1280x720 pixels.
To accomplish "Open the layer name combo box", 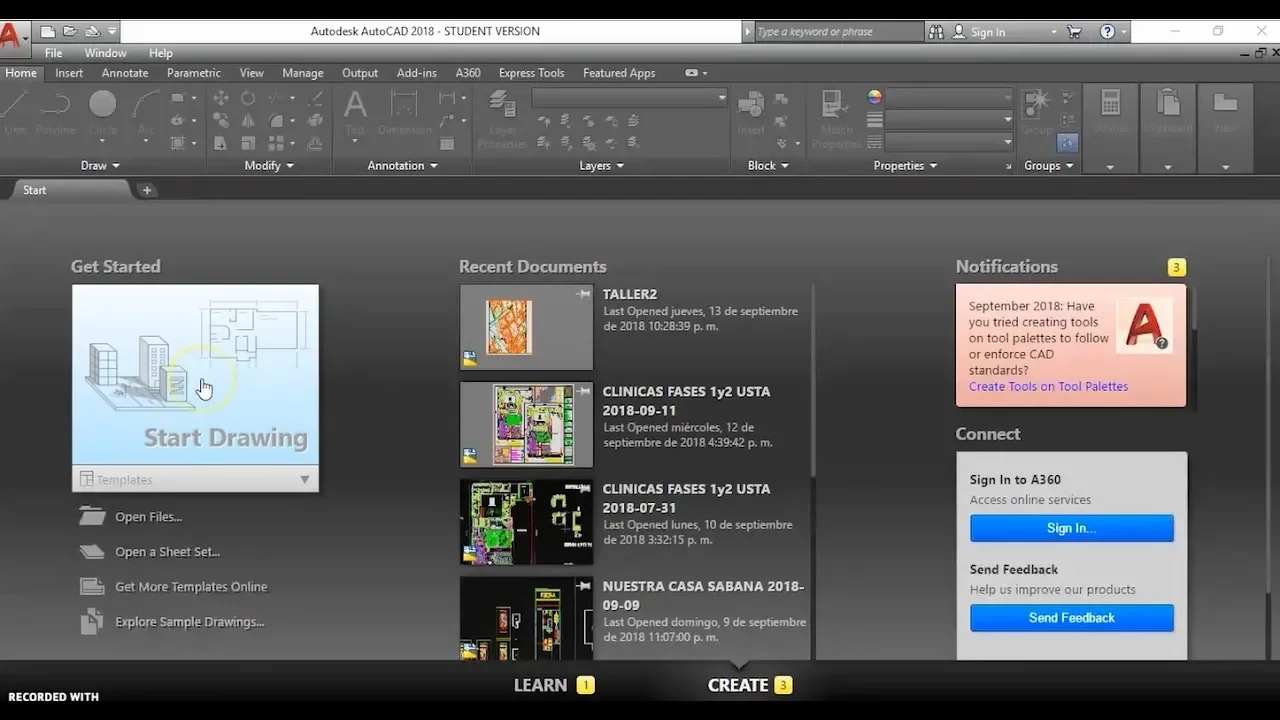I will [629, 98].
